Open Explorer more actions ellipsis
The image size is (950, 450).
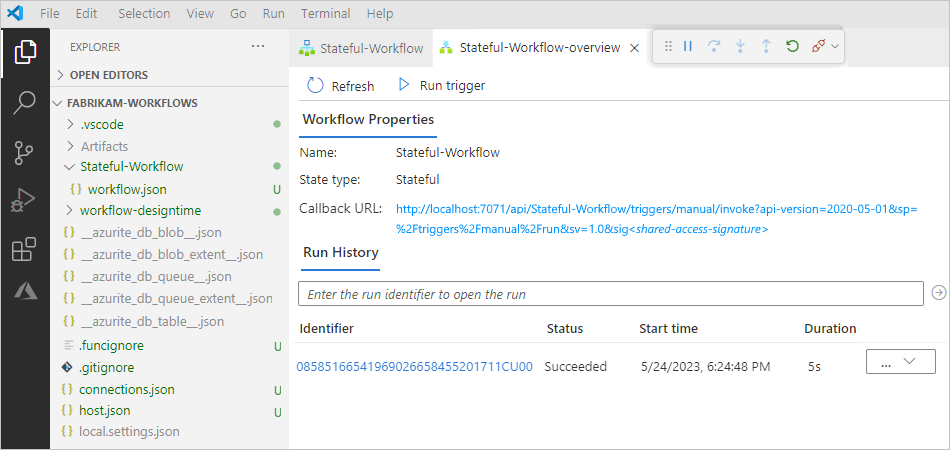click(x=258, y=47)
